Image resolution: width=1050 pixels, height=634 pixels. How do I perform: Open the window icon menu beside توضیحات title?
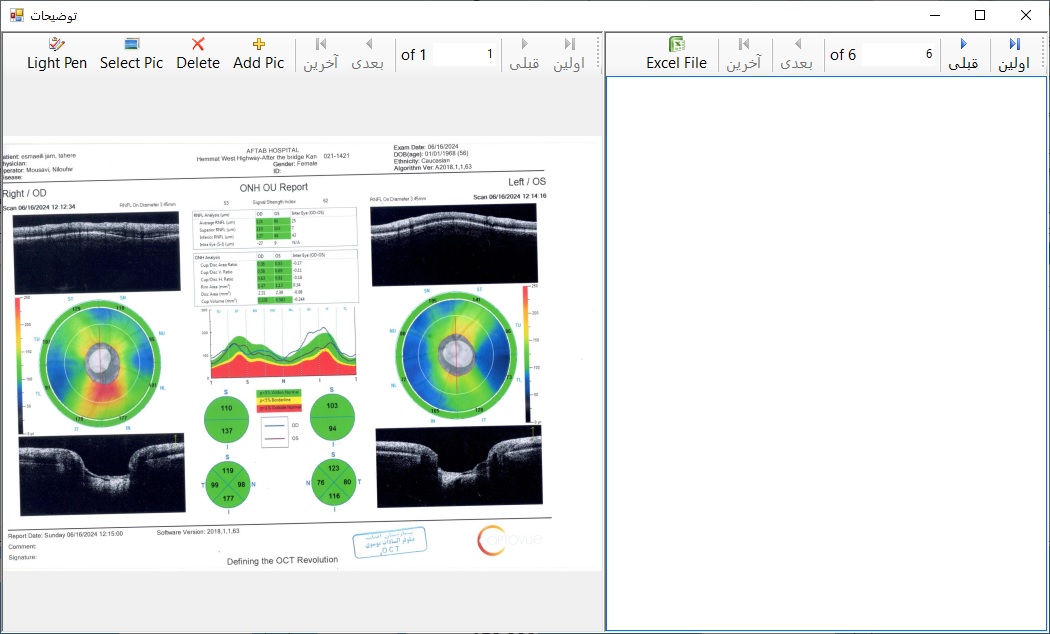(17, 15)
